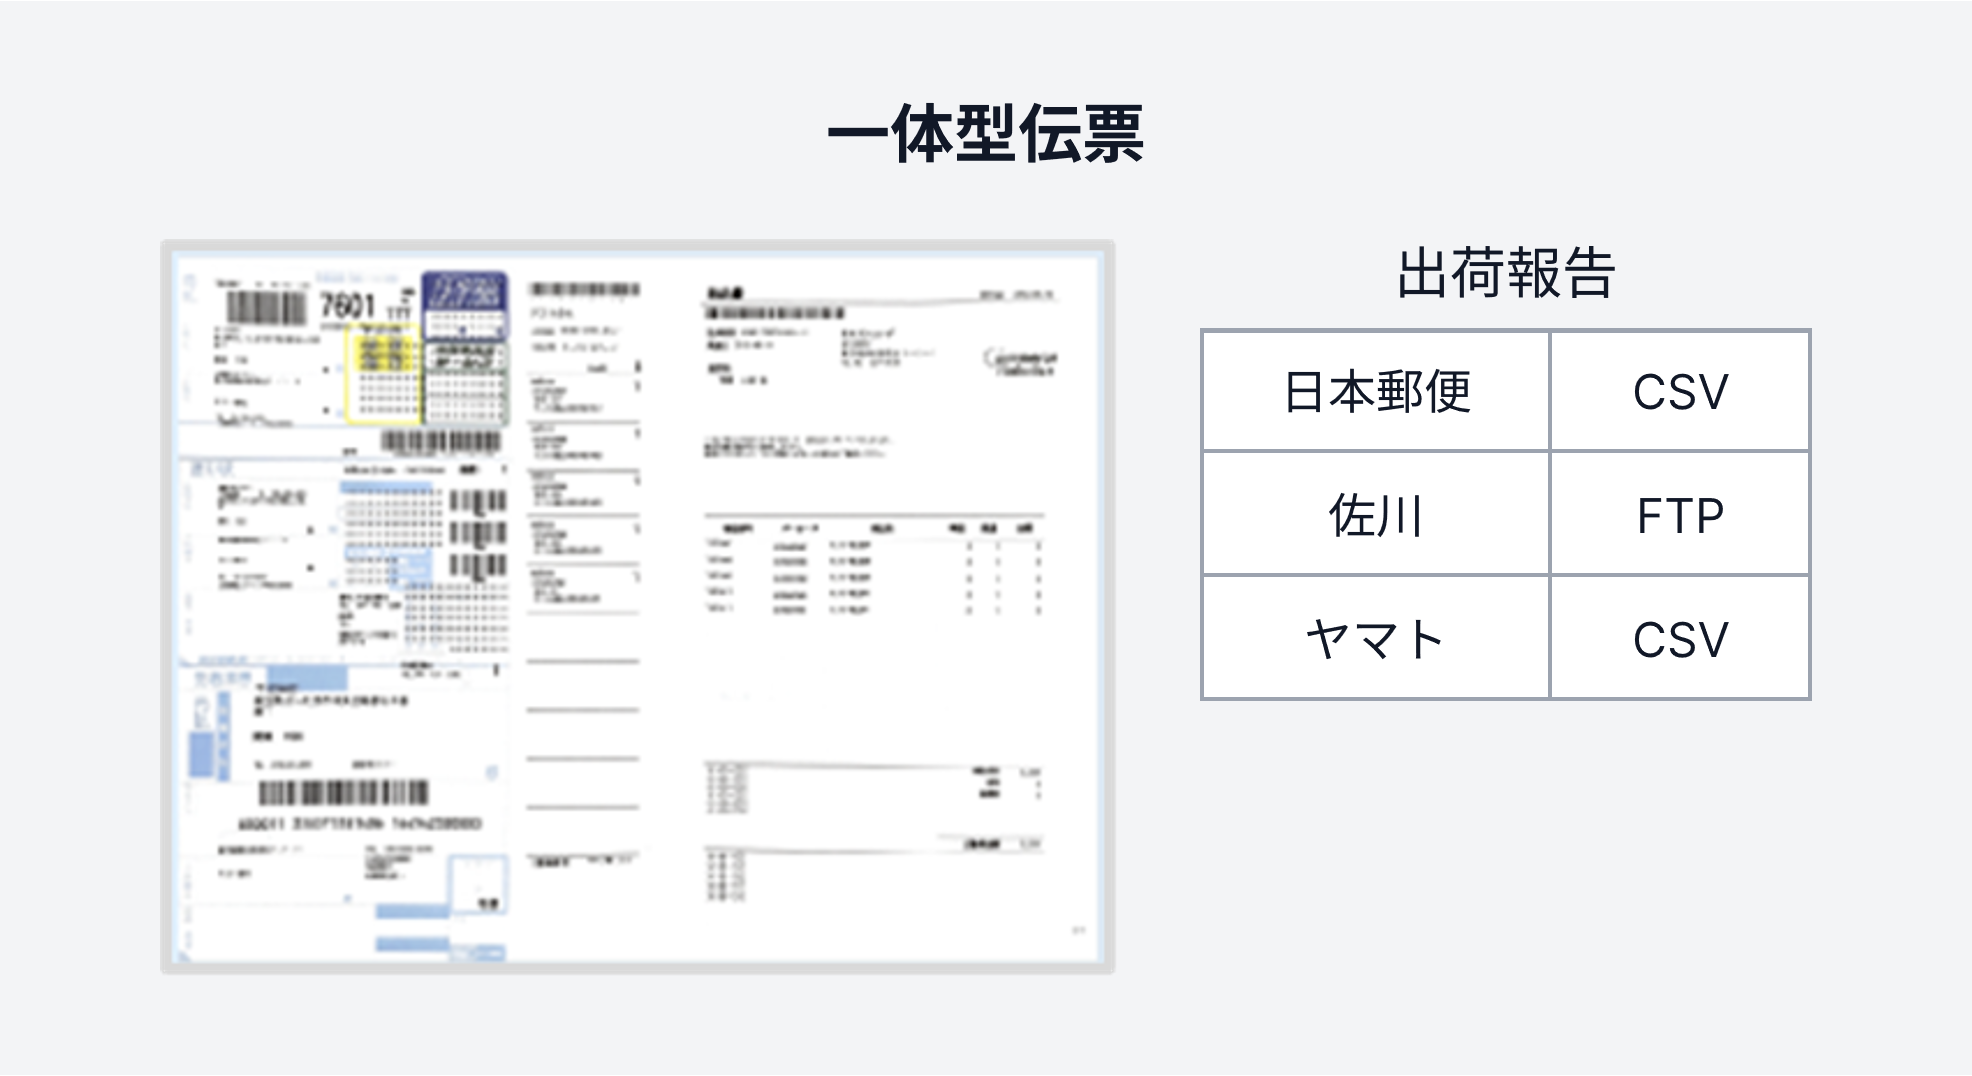
Task: Click the light blue rectangle in lower-left label
Action: pyautogui.click(x=307, y=677)
